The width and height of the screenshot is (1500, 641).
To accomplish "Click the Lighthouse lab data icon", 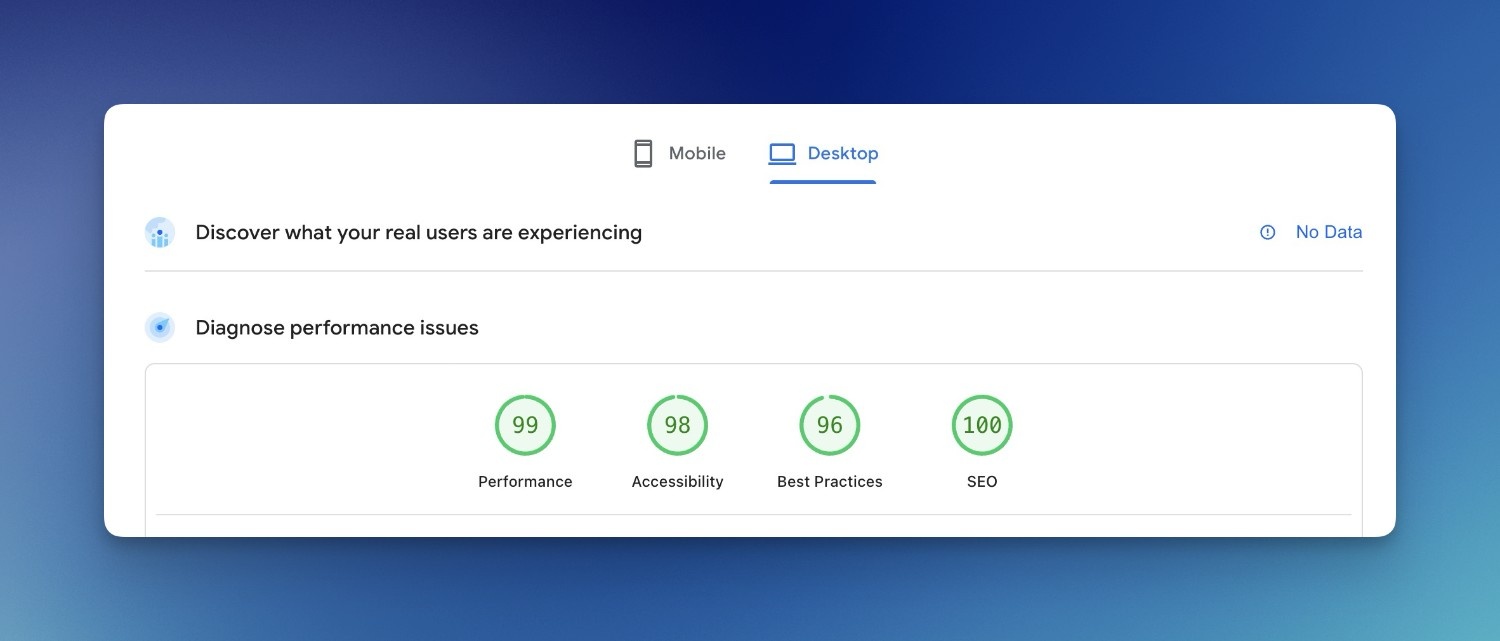I will tap(159, 327).
